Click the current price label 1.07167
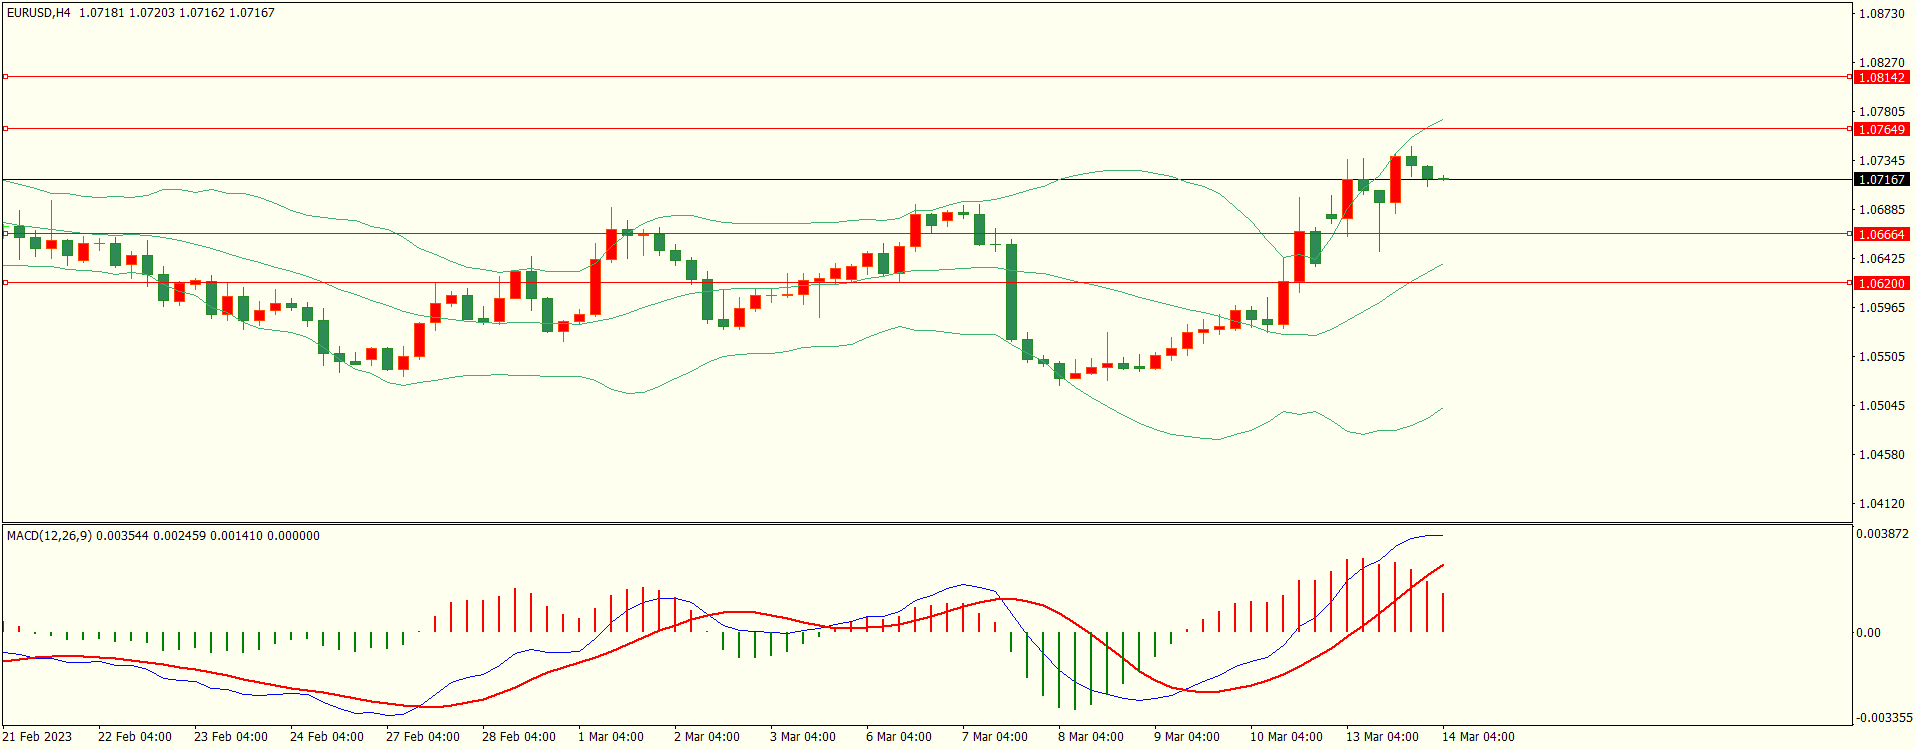 (x=1881, y=179)
